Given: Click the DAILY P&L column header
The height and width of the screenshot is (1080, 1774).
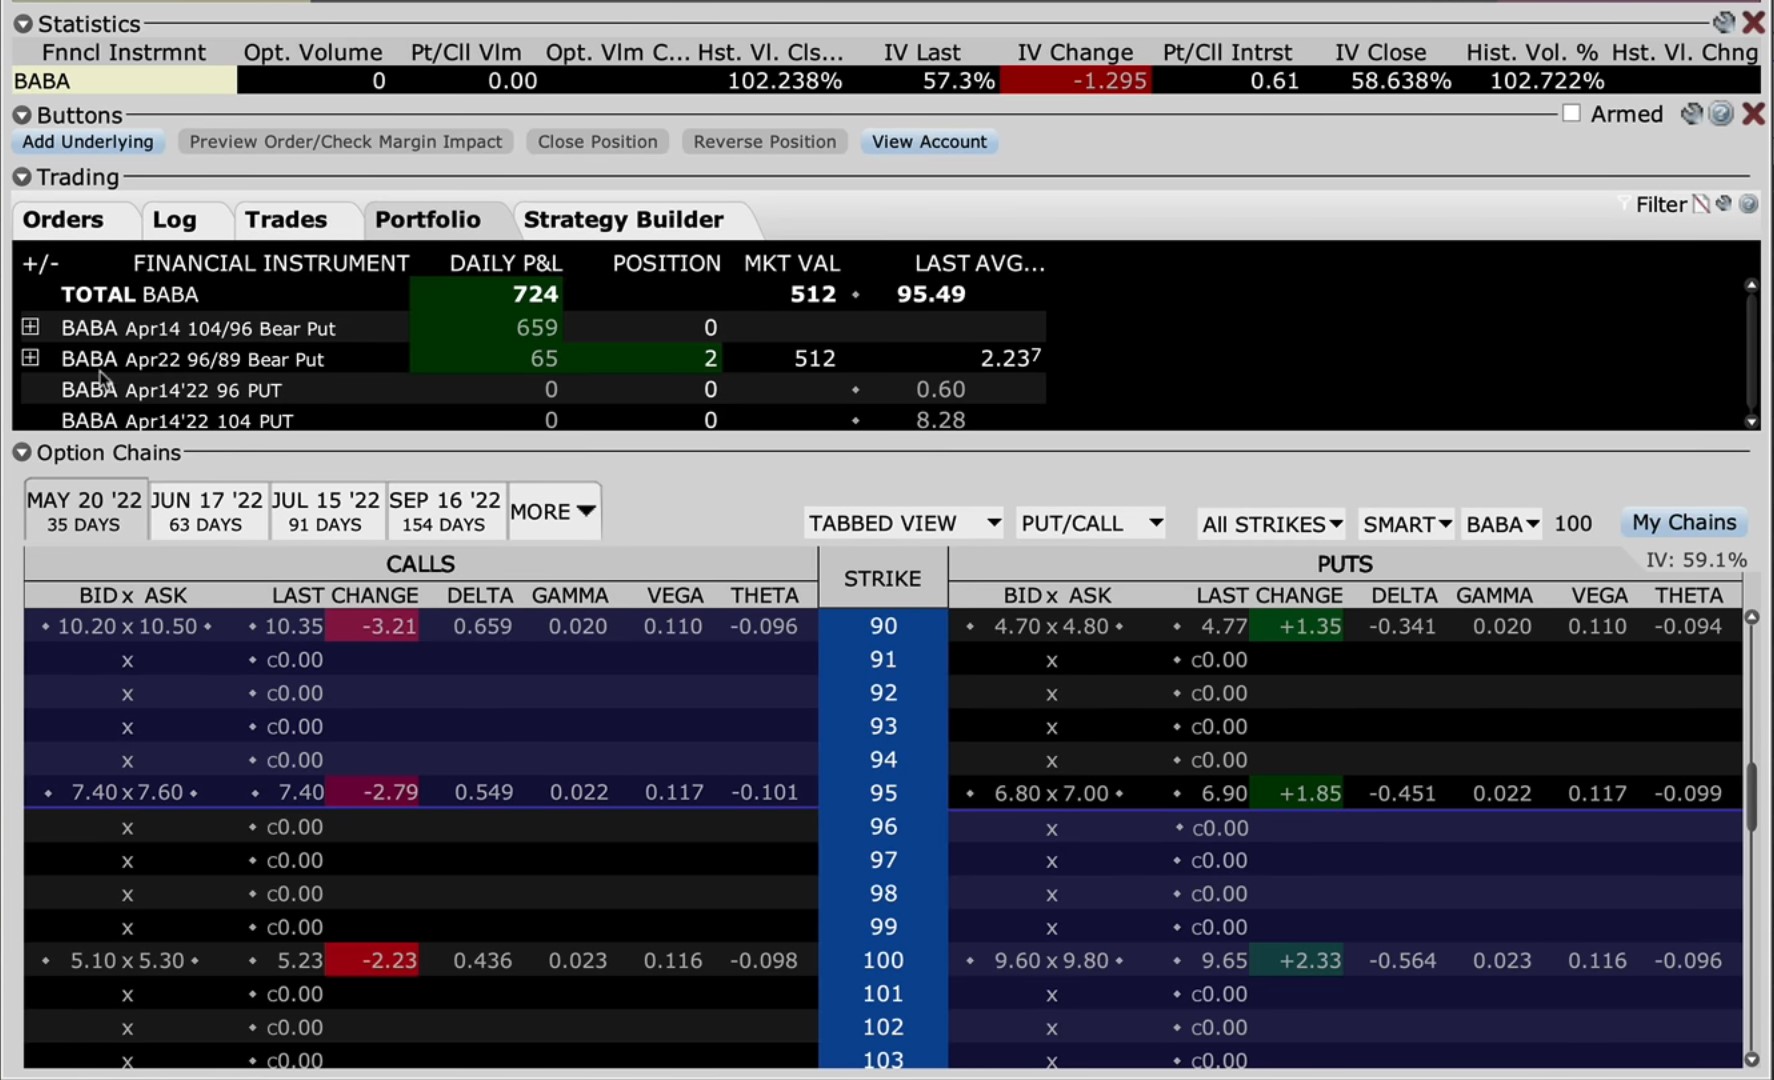Looking at the screenshot, I should [505, 264].
